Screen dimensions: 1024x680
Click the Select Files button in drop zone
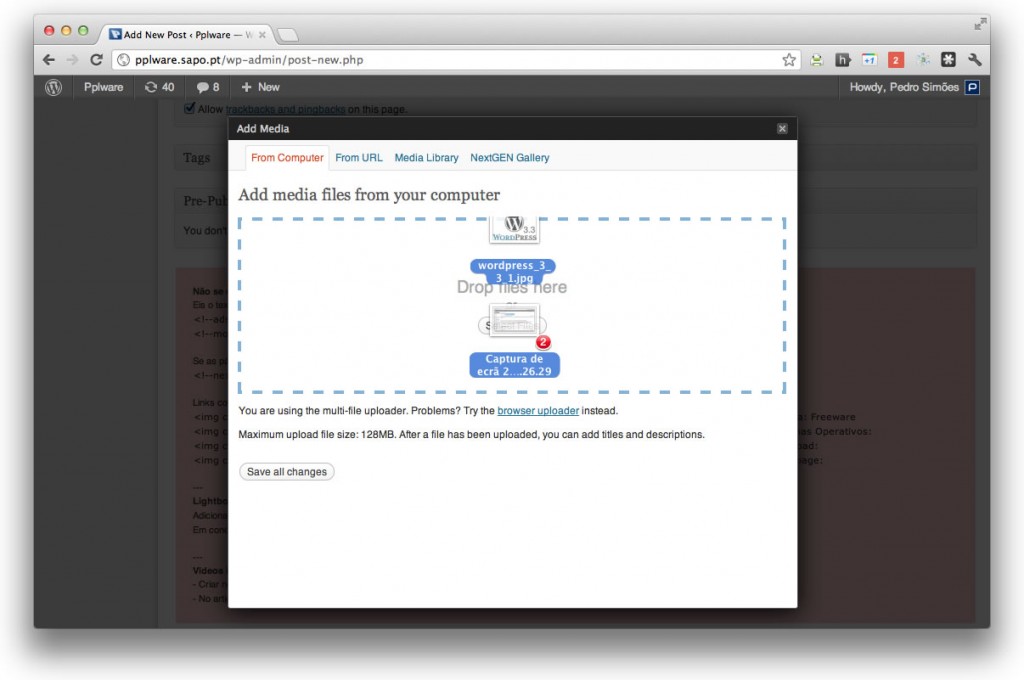coord(512,325)
